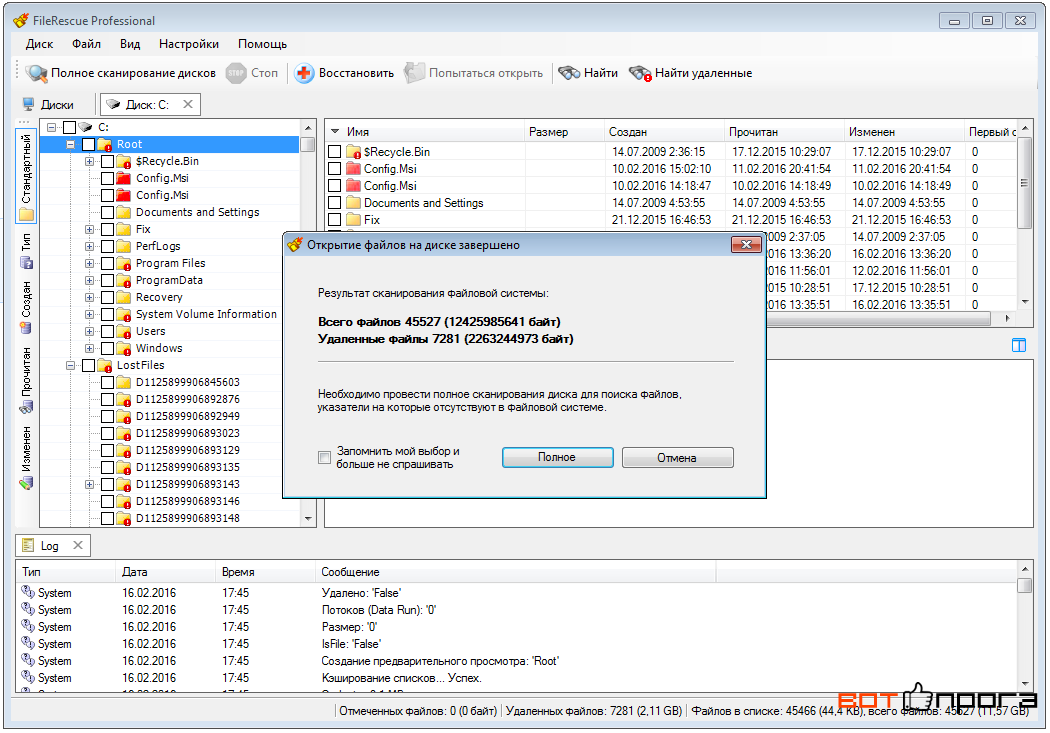
Task: Click the tree scrollbar down arrow
Action: pos(308,519)
